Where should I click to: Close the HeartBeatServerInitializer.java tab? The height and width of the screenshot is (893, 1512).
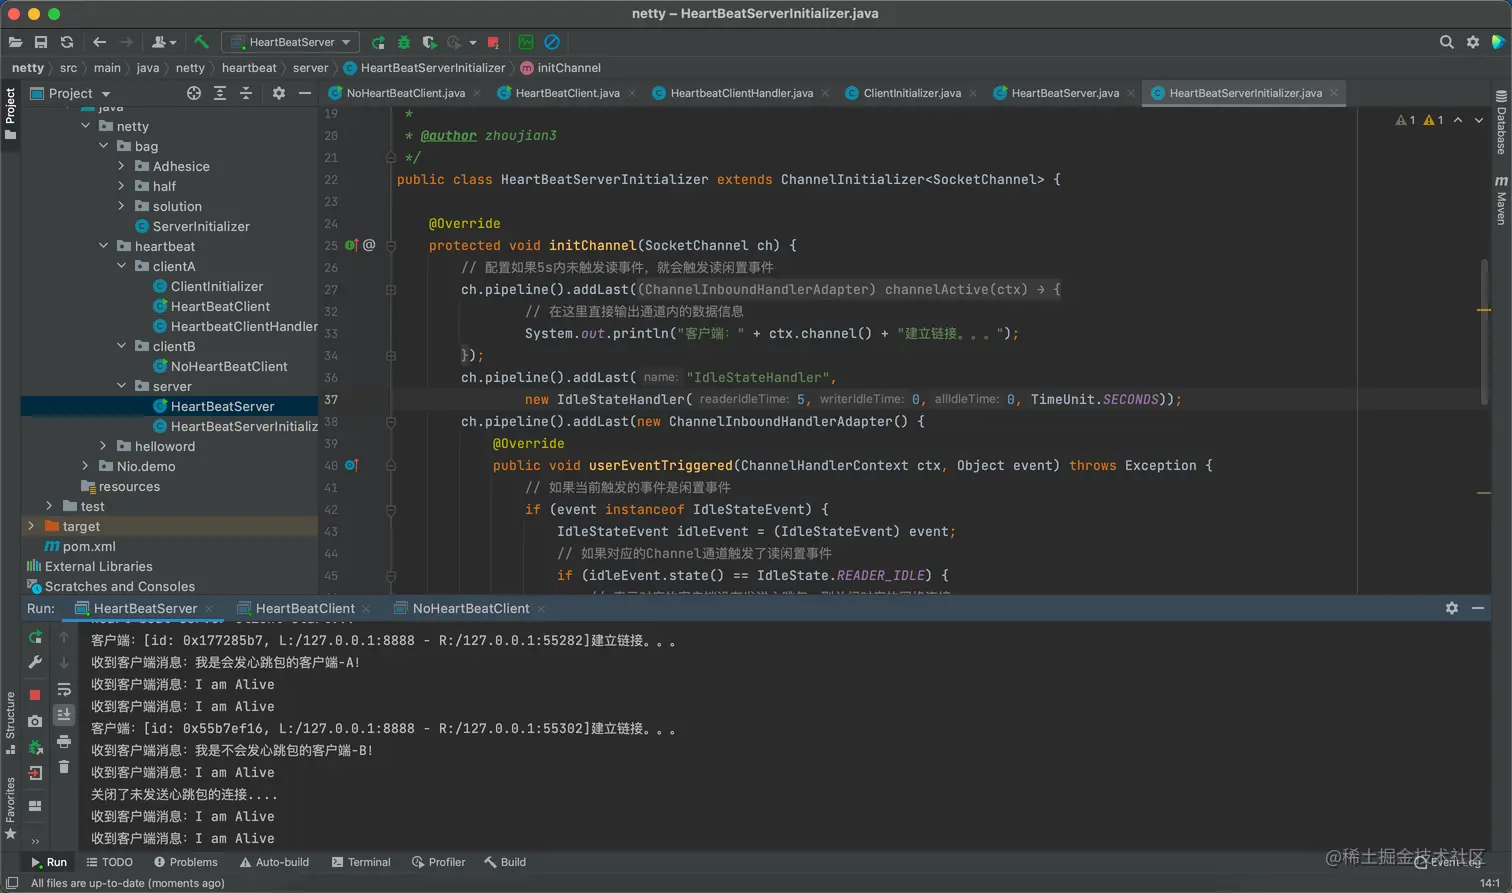point(1334,93)
